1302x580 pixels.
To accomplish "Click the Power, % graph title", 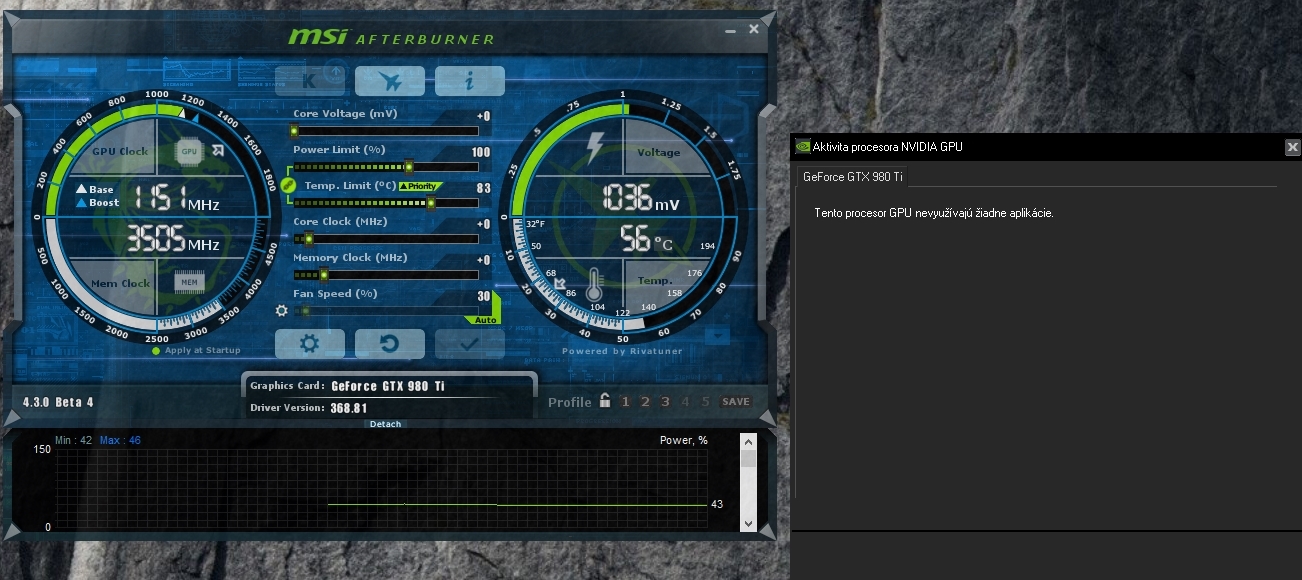I will (x=684, y=440).
